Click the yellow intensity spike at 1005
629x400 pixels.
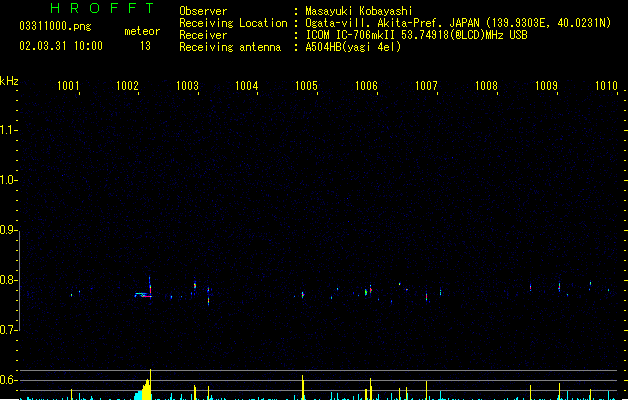coord(303,387)
